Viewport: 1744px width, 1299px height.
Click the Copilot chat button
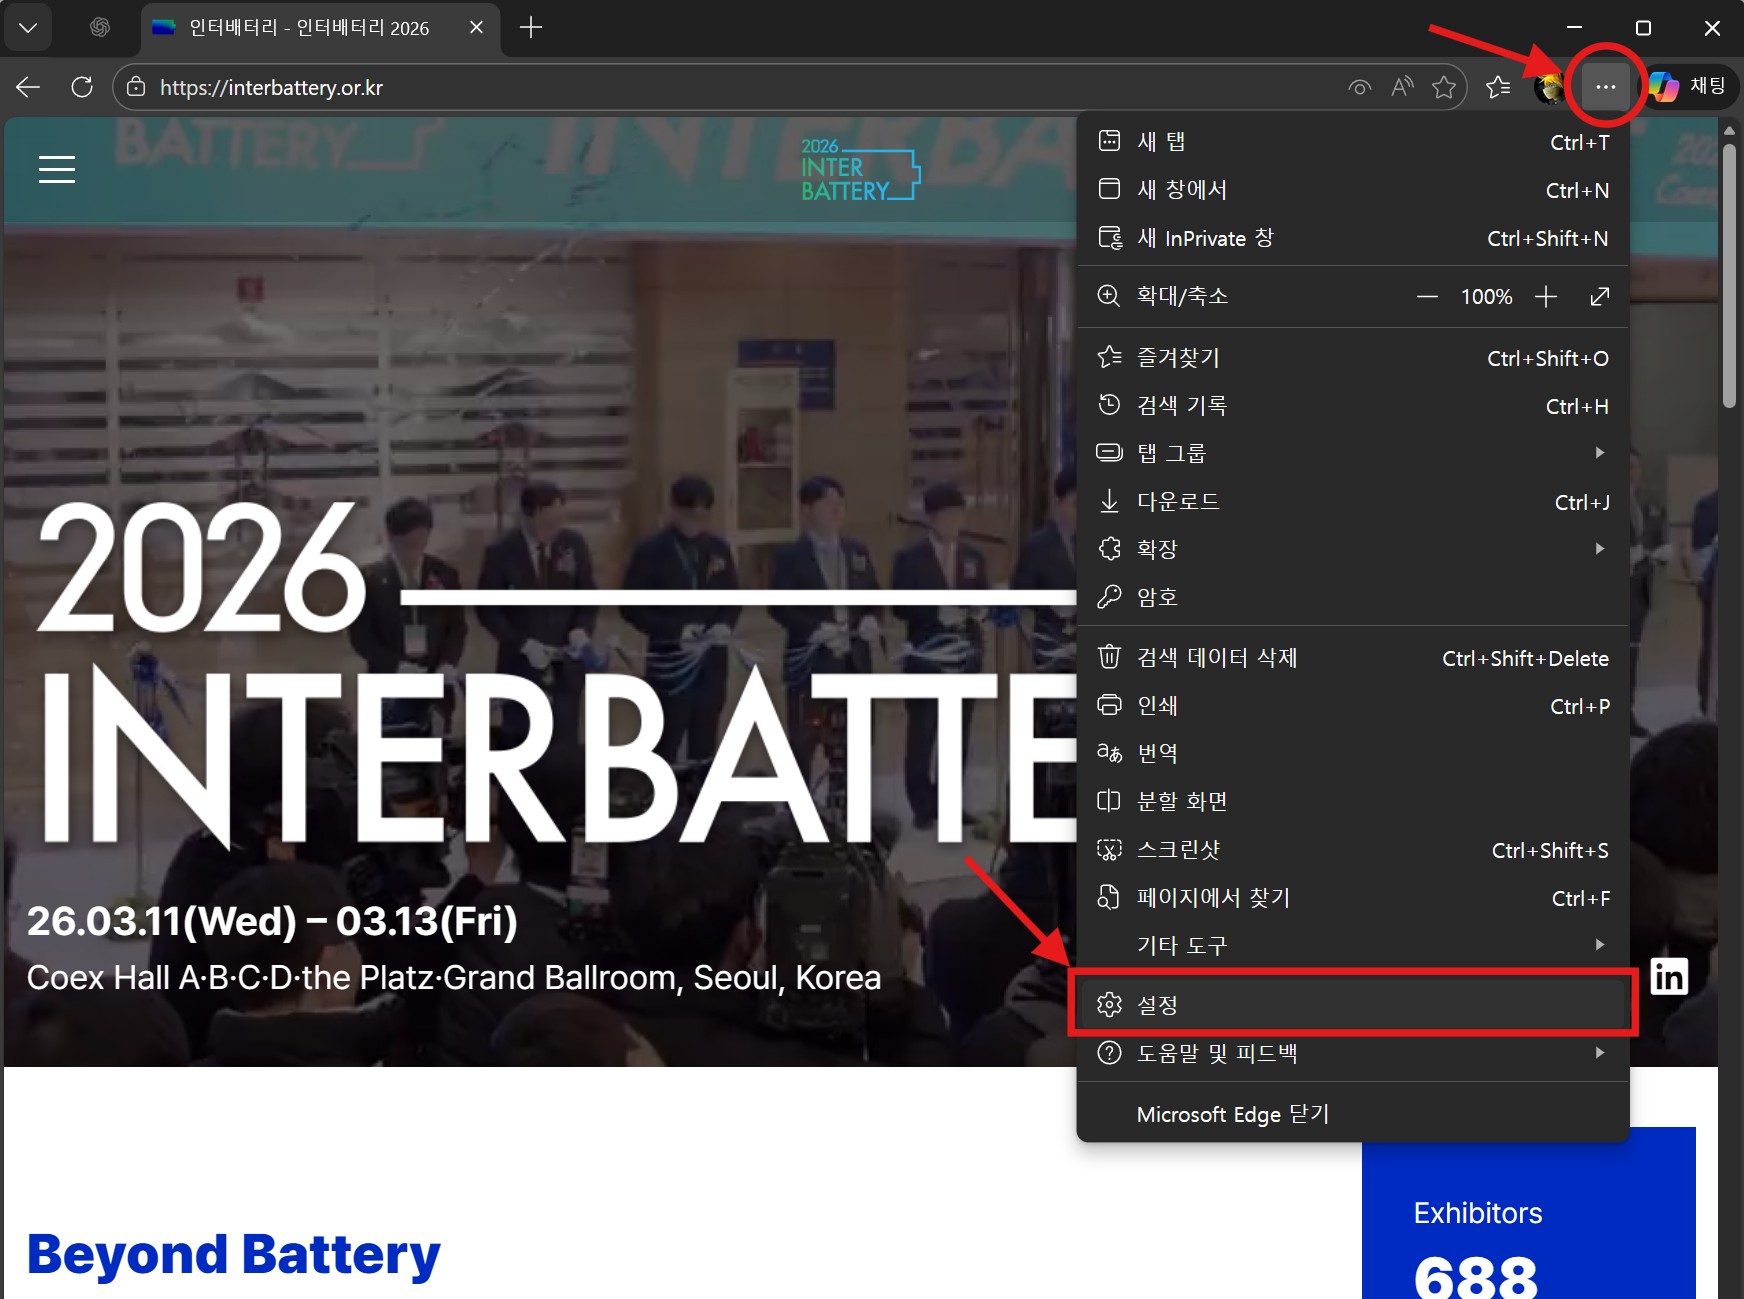click(x=1688, y=87)
